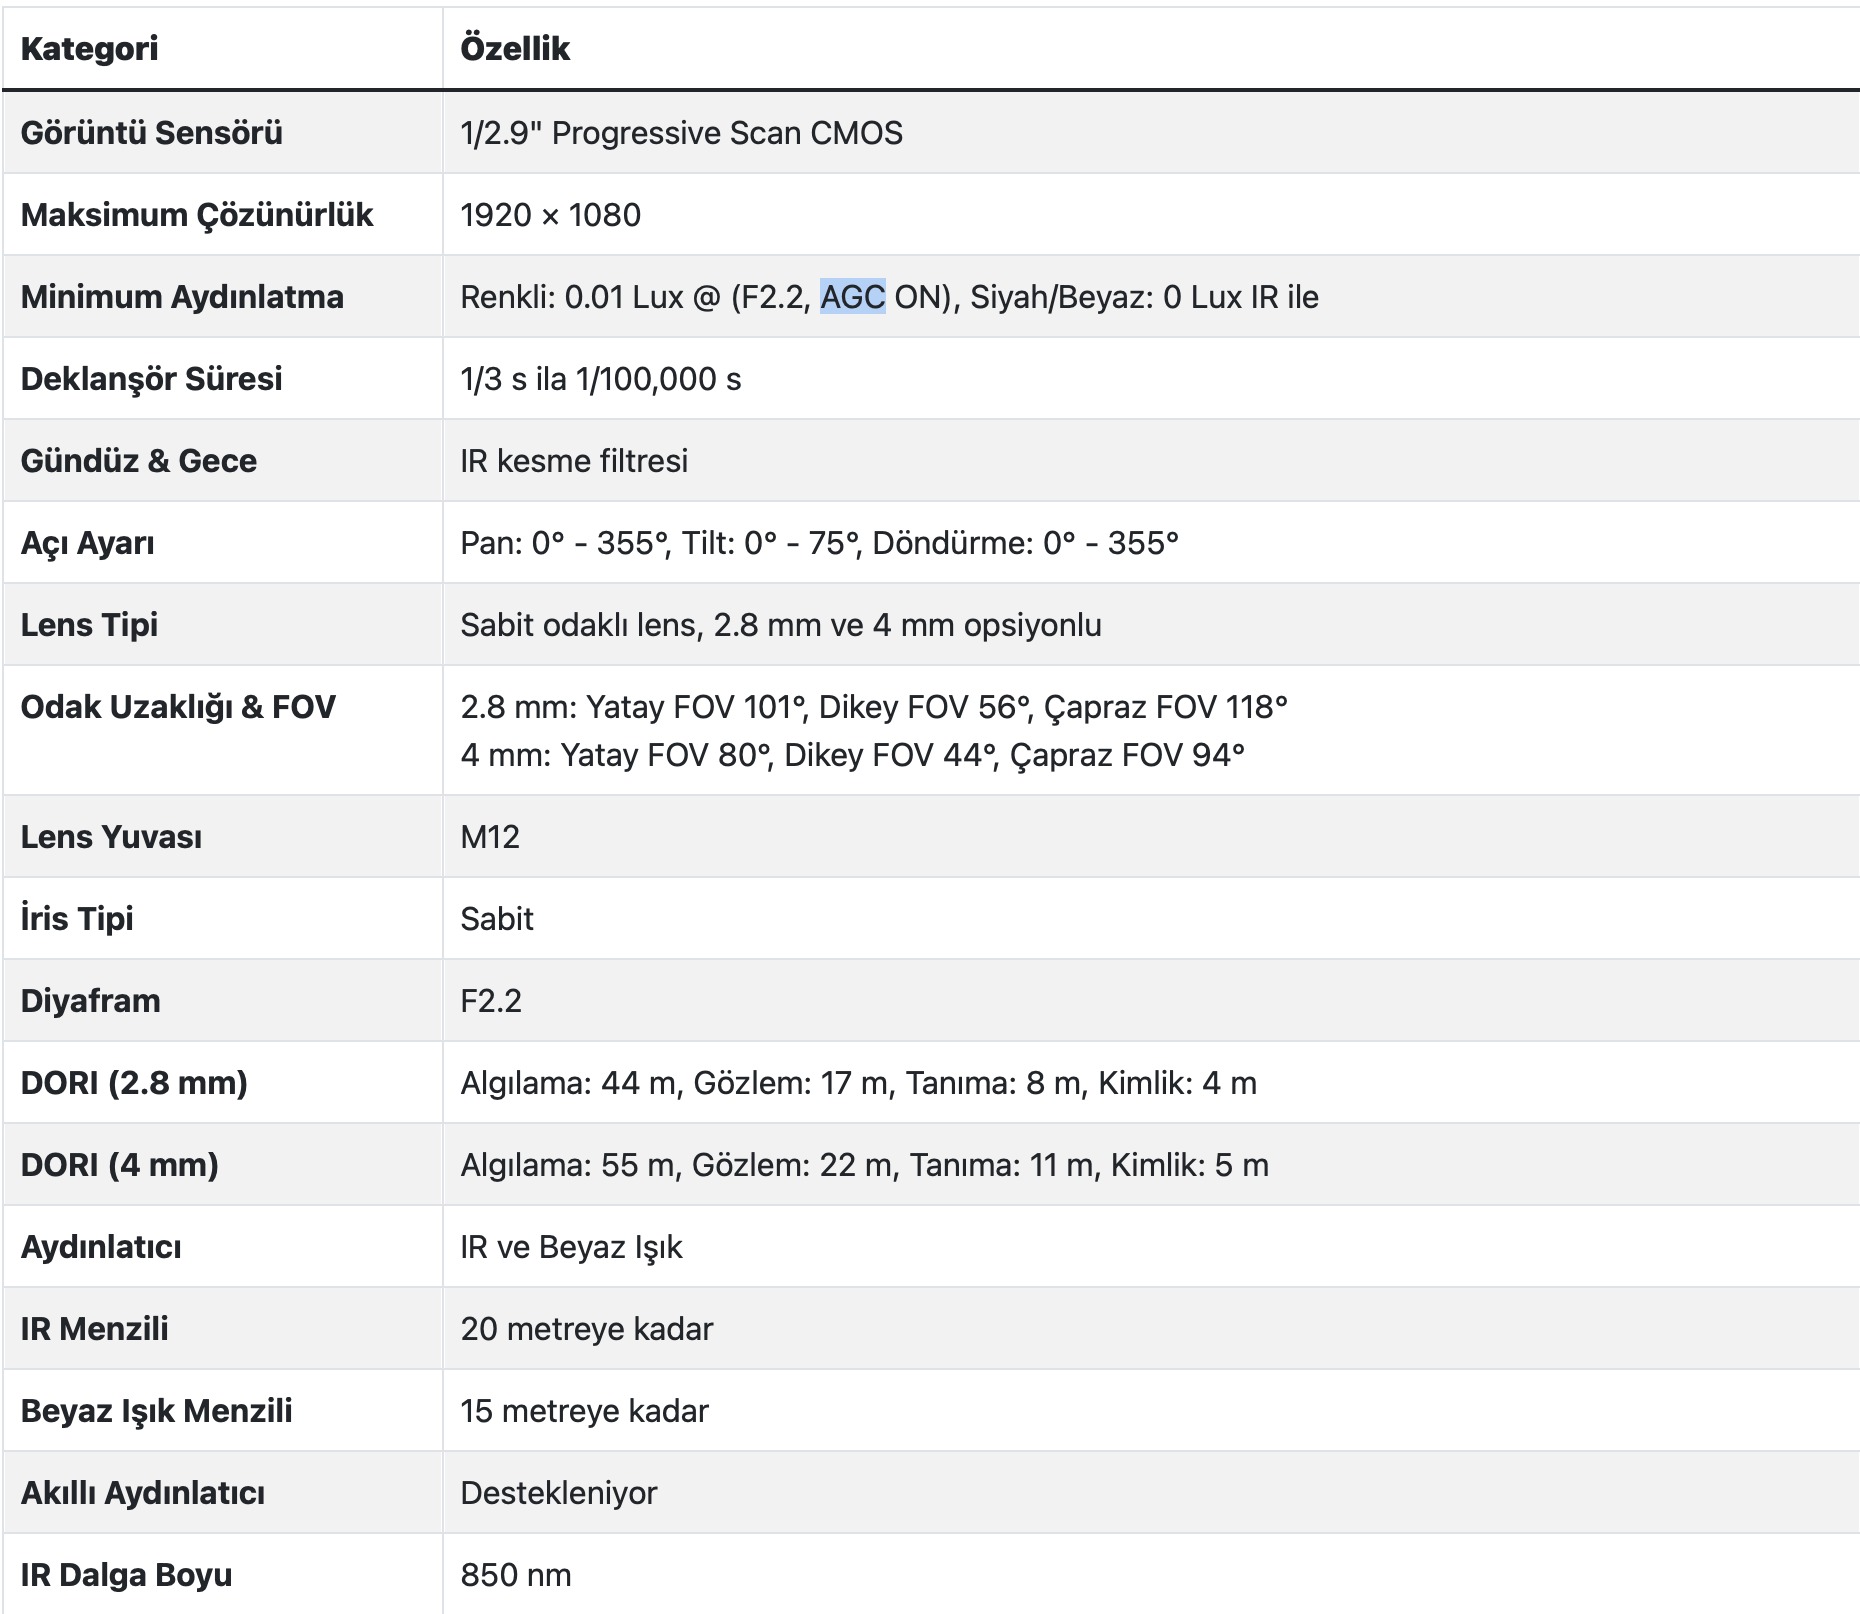
Task: Click the Kategori column header
Action: (89, 48)
